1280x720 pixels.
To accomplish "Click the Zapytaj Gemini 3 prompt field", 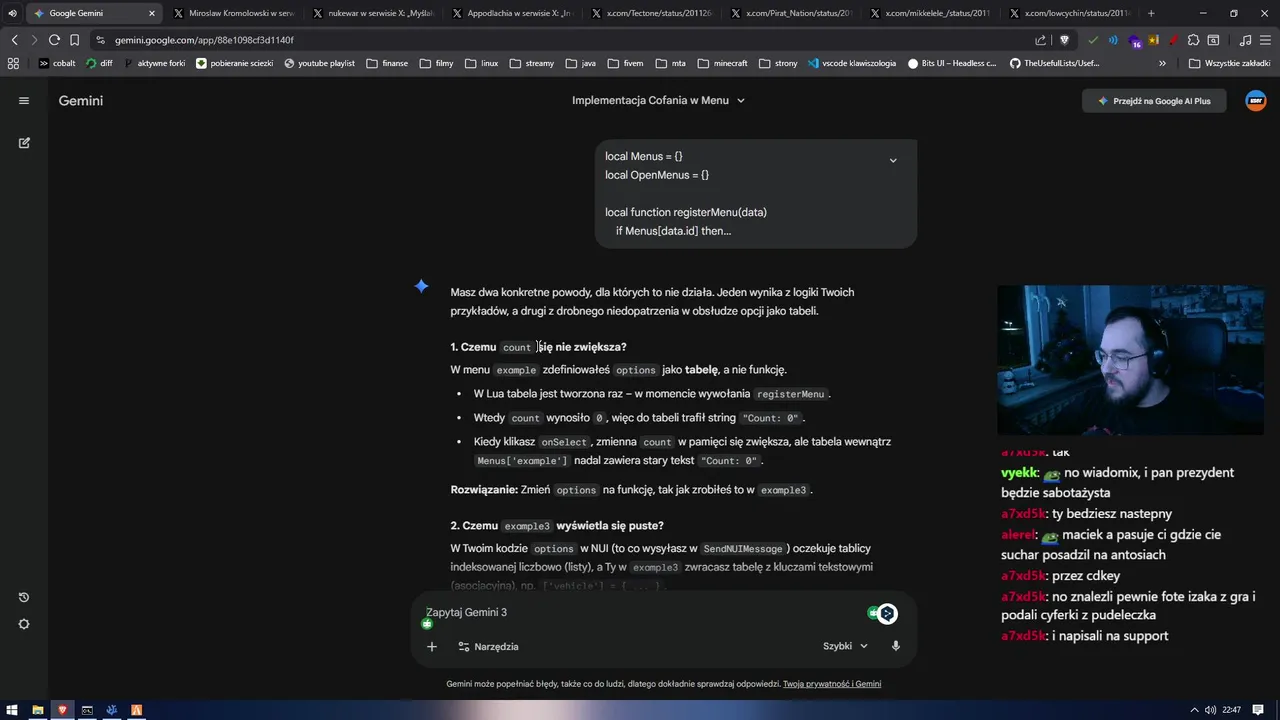I will (x=640, y=612).
